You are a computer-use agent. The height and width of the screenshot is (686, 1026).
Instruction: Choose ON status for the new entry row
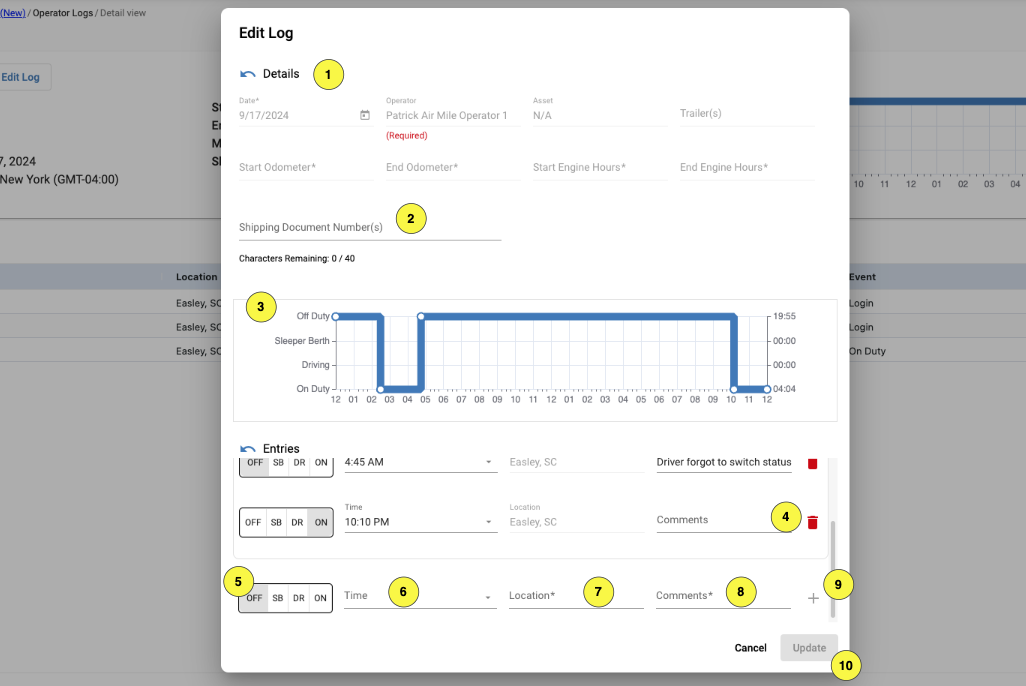tap(321, 598)
